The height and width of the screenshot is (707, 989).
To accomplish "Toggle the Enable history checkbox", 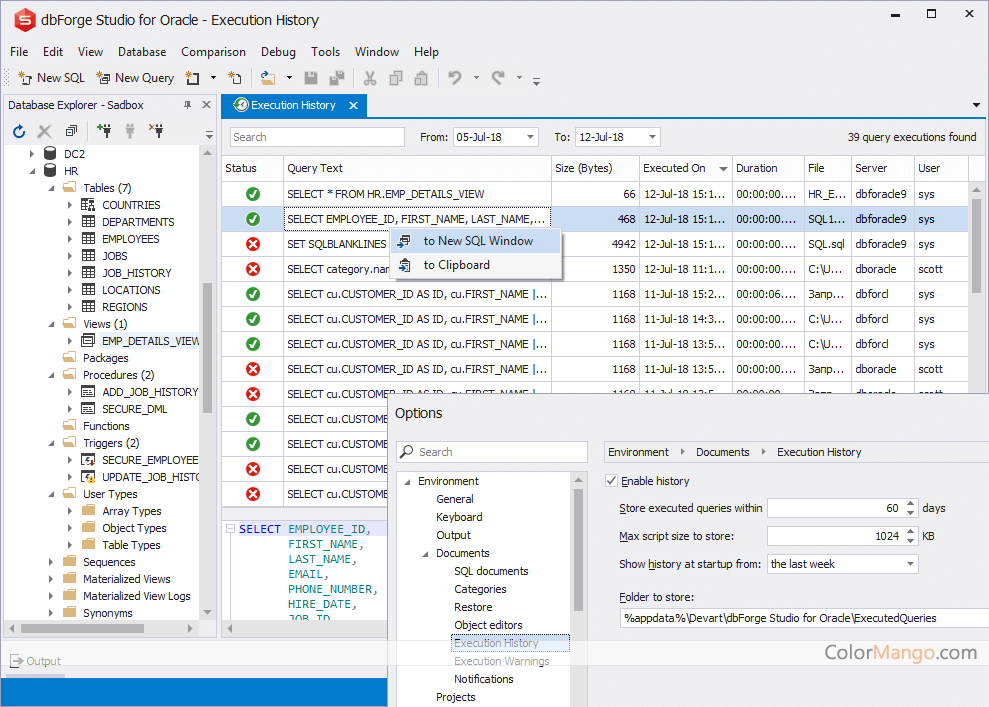I will coord(612,481).
